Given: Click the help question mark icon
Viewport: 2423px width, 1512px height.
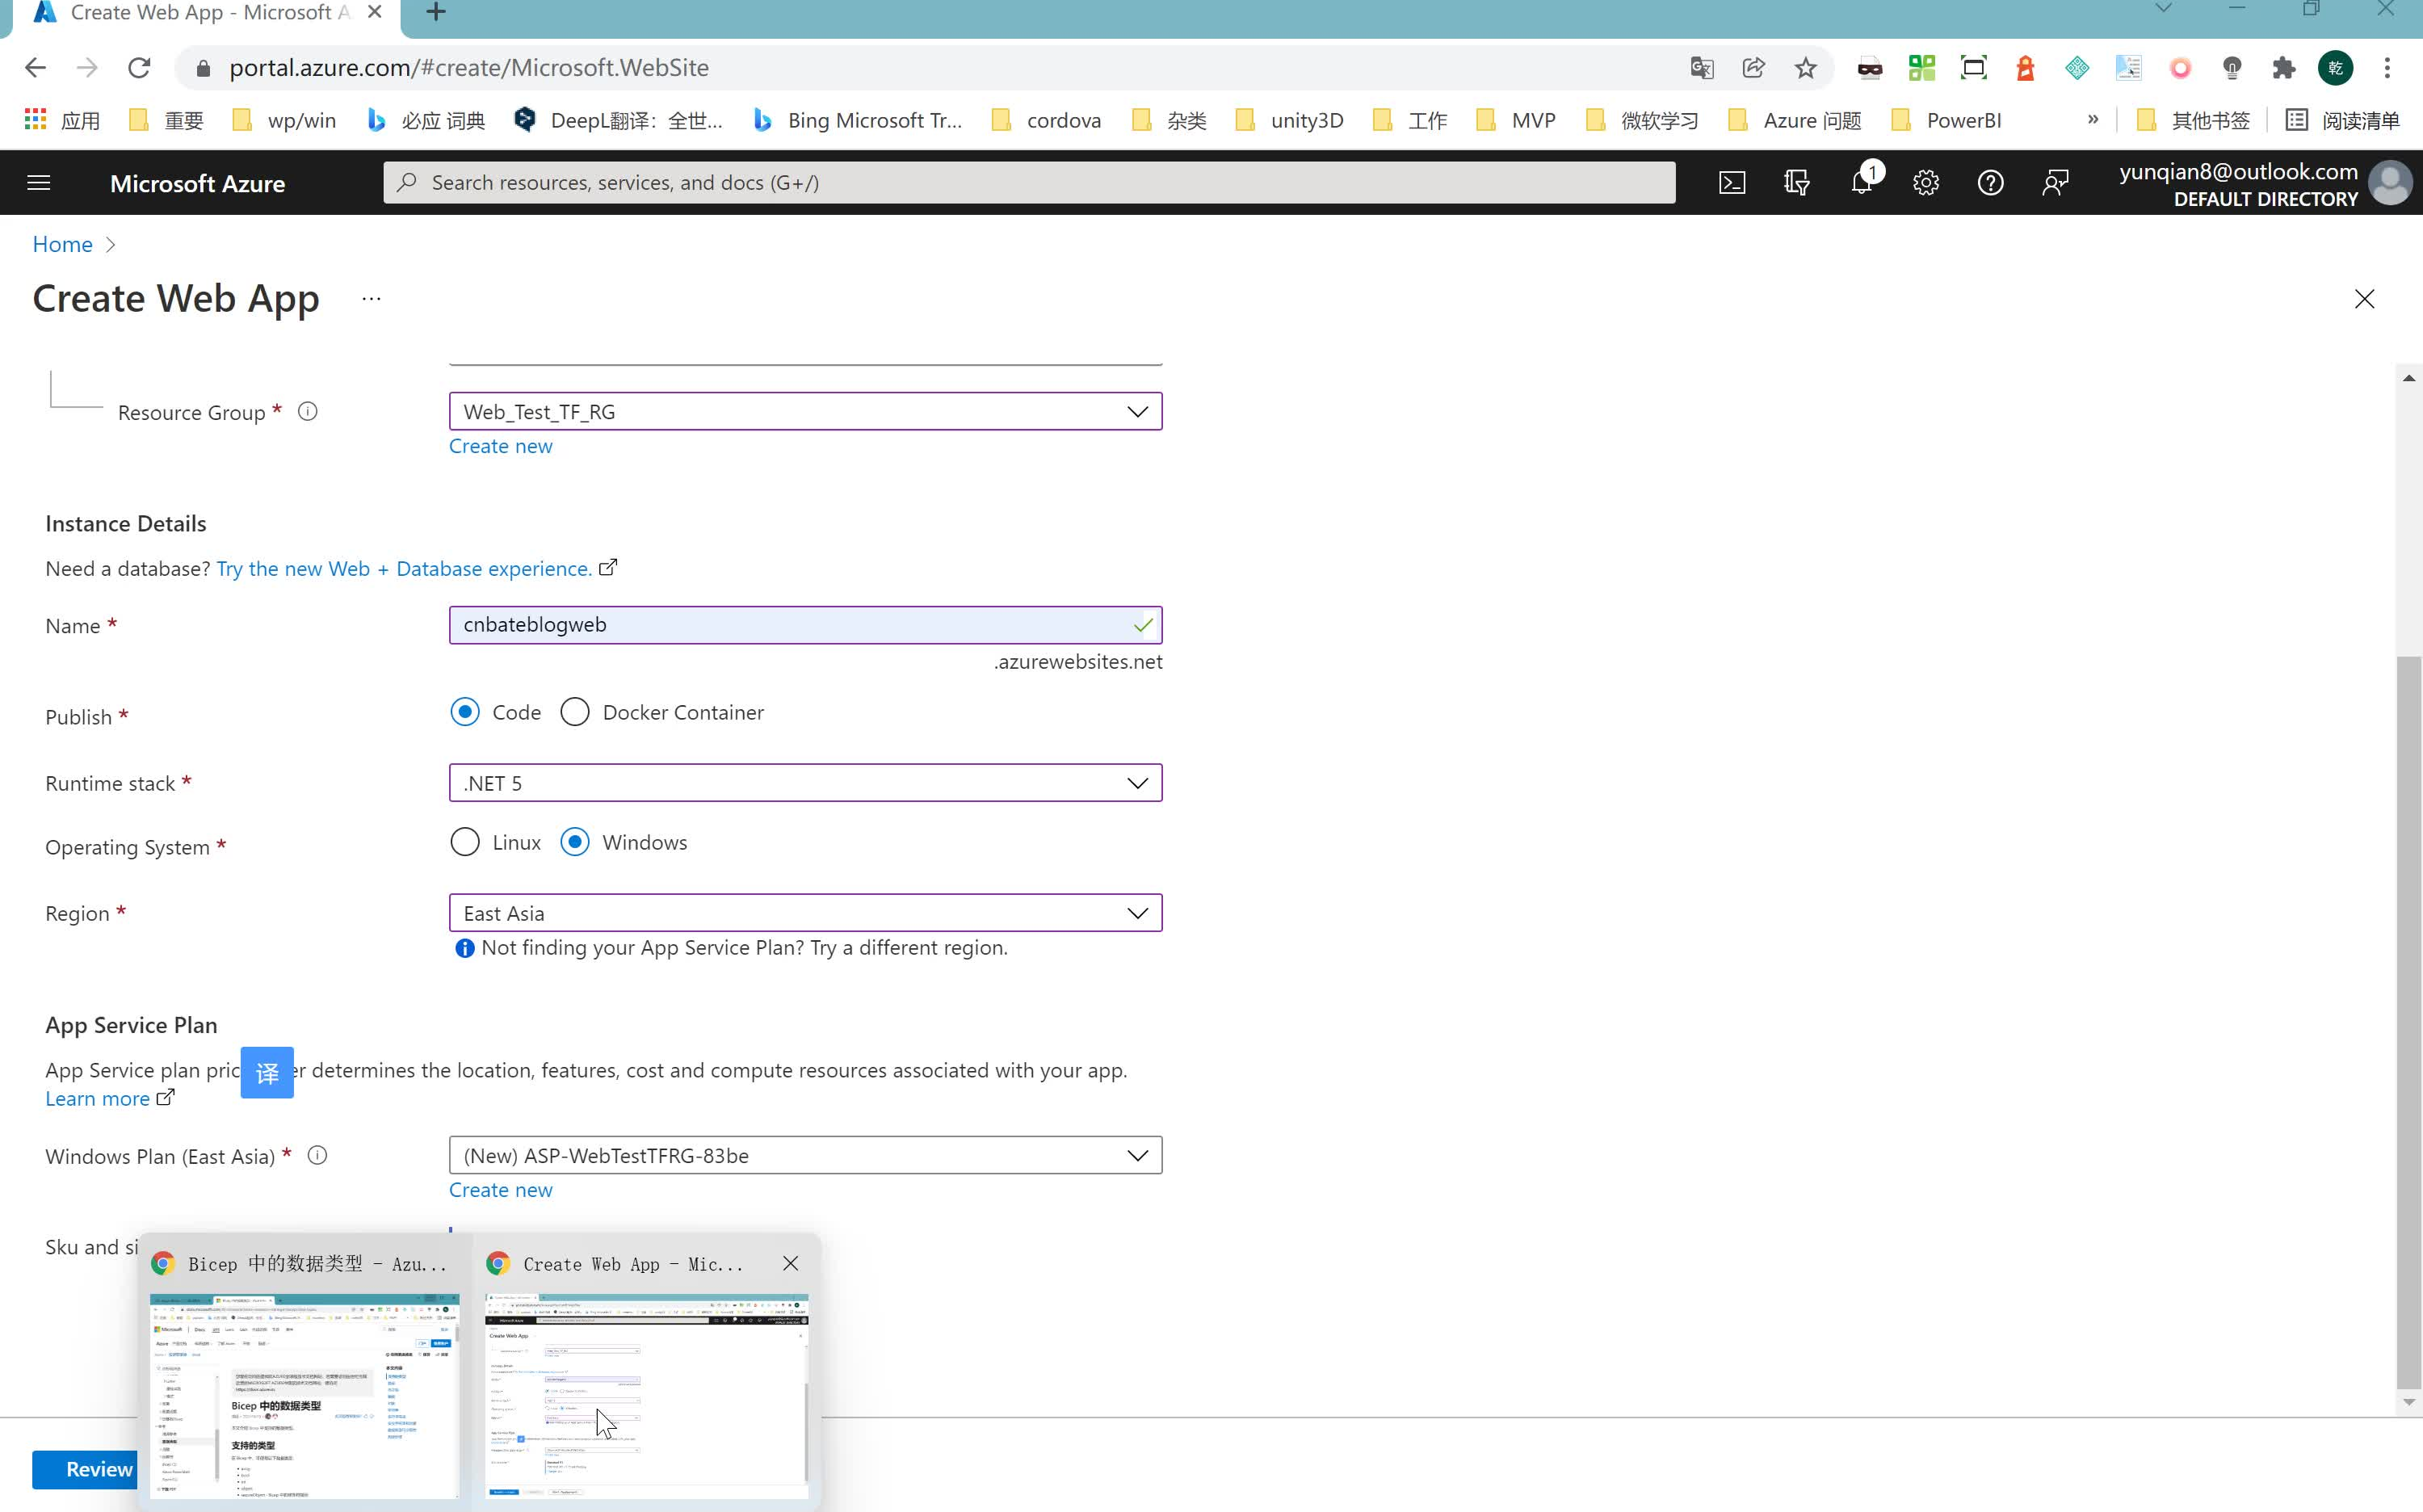Looking at the screenshot, I should click(1991, 181).
